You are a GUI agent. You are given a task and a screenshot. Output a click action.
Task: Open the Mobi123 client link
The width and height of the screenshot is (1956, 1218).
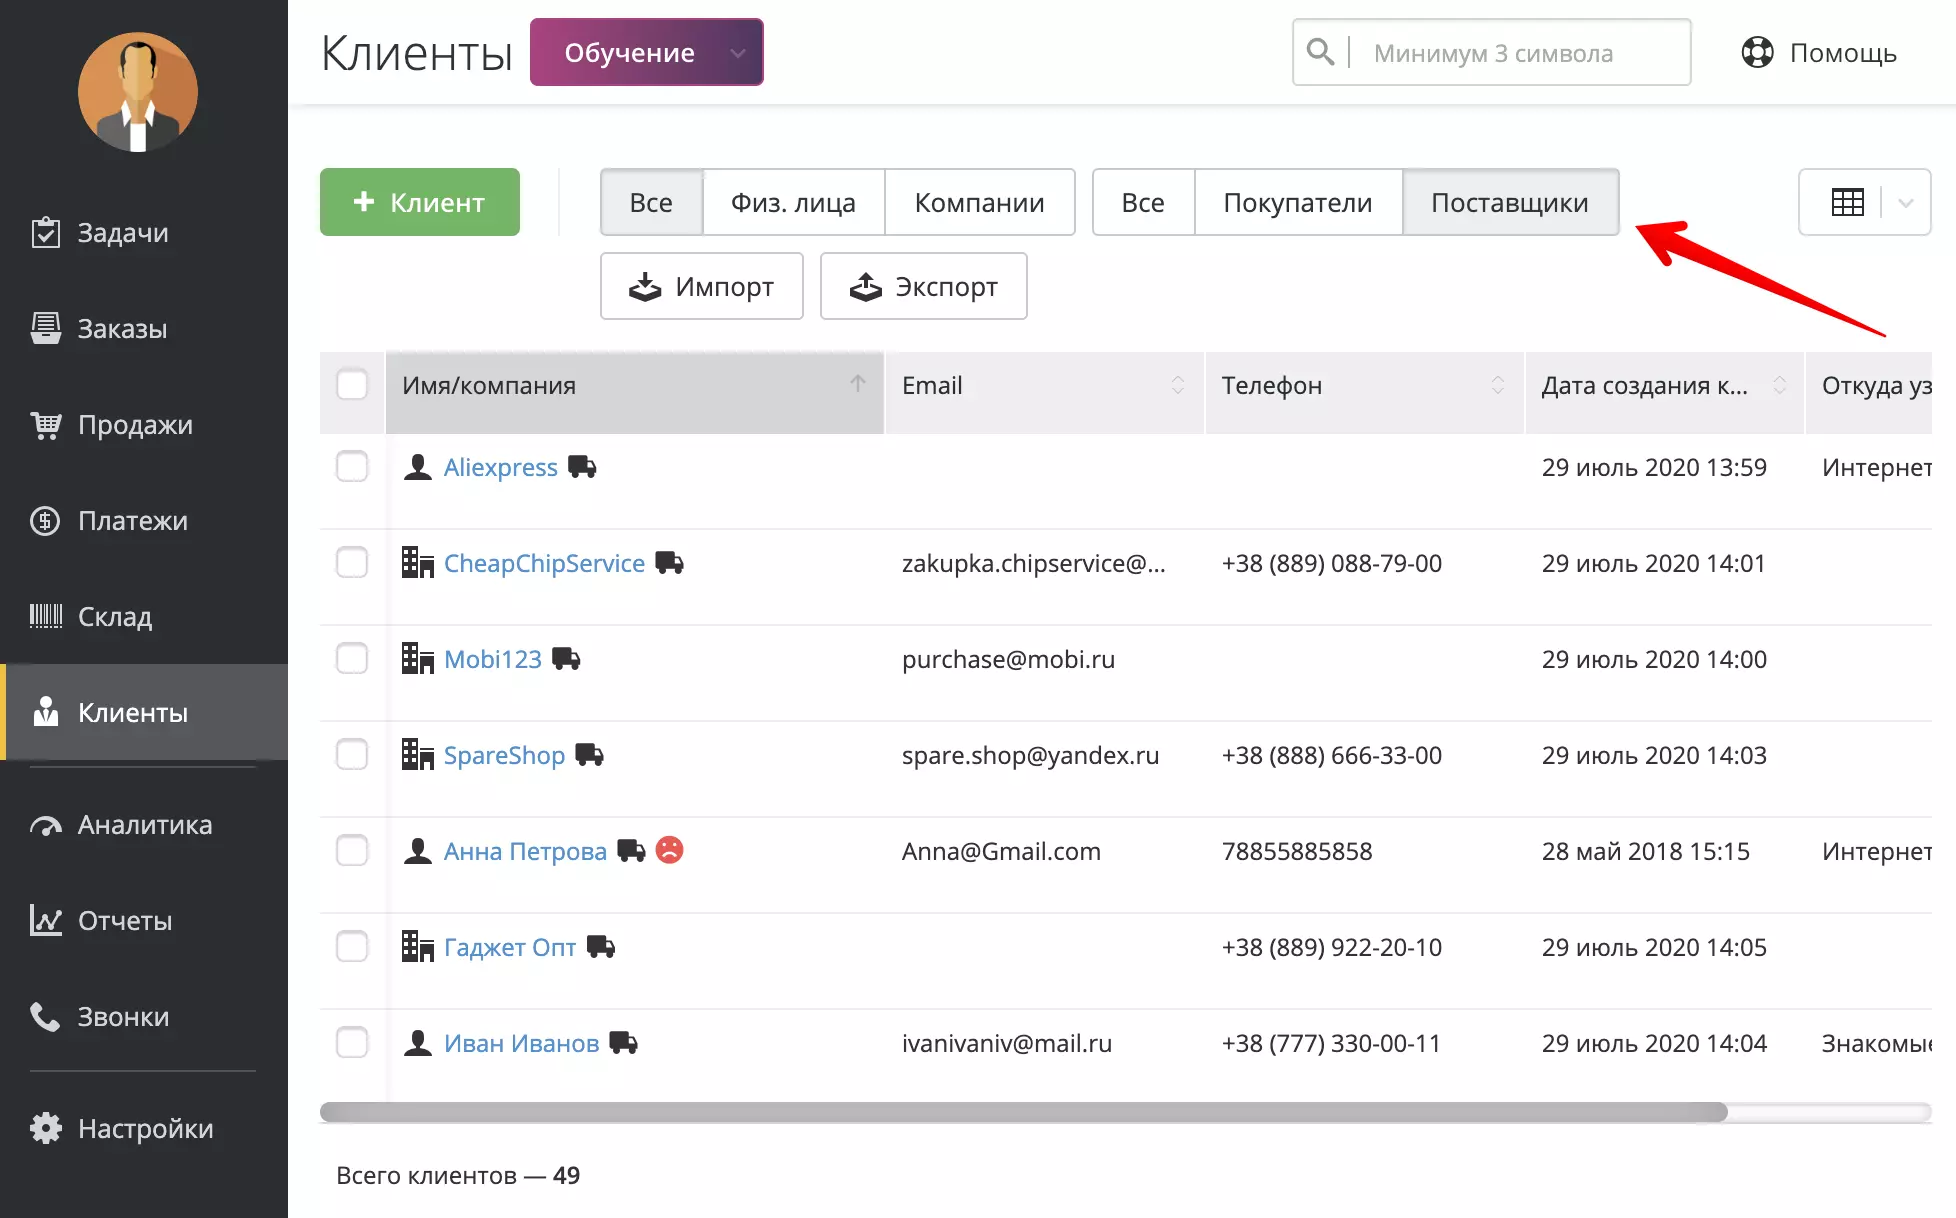click(493, 659)
